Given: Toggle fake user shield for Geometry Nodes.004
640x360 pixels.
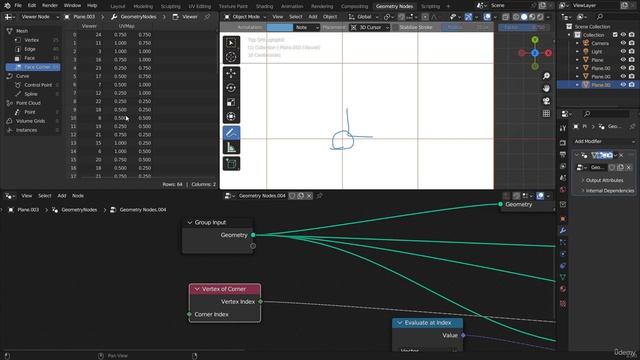Looking at the screenshot, I should pos(292,196).
